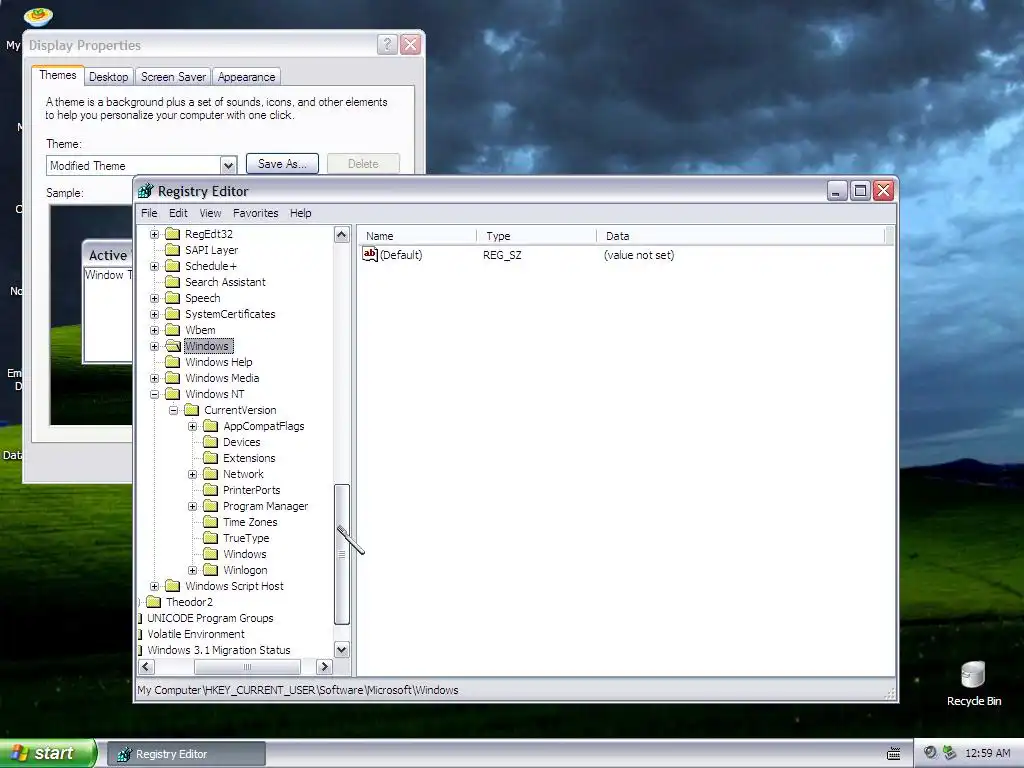The height and width of the screenshot is (768, 1024).
Task: Click the RegEdt32 folder icon
Action: (172, 234)
